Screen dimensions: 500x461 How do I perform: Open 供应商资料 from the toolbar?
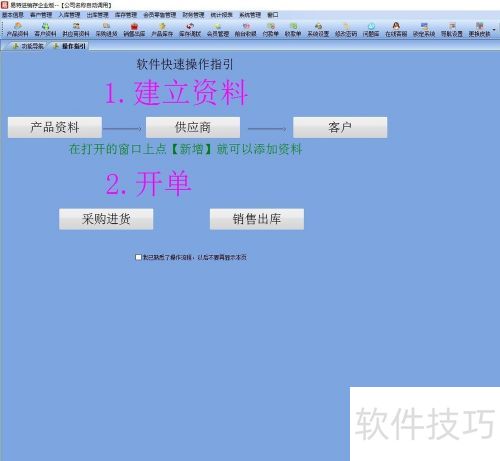click(x=76, y=29)
